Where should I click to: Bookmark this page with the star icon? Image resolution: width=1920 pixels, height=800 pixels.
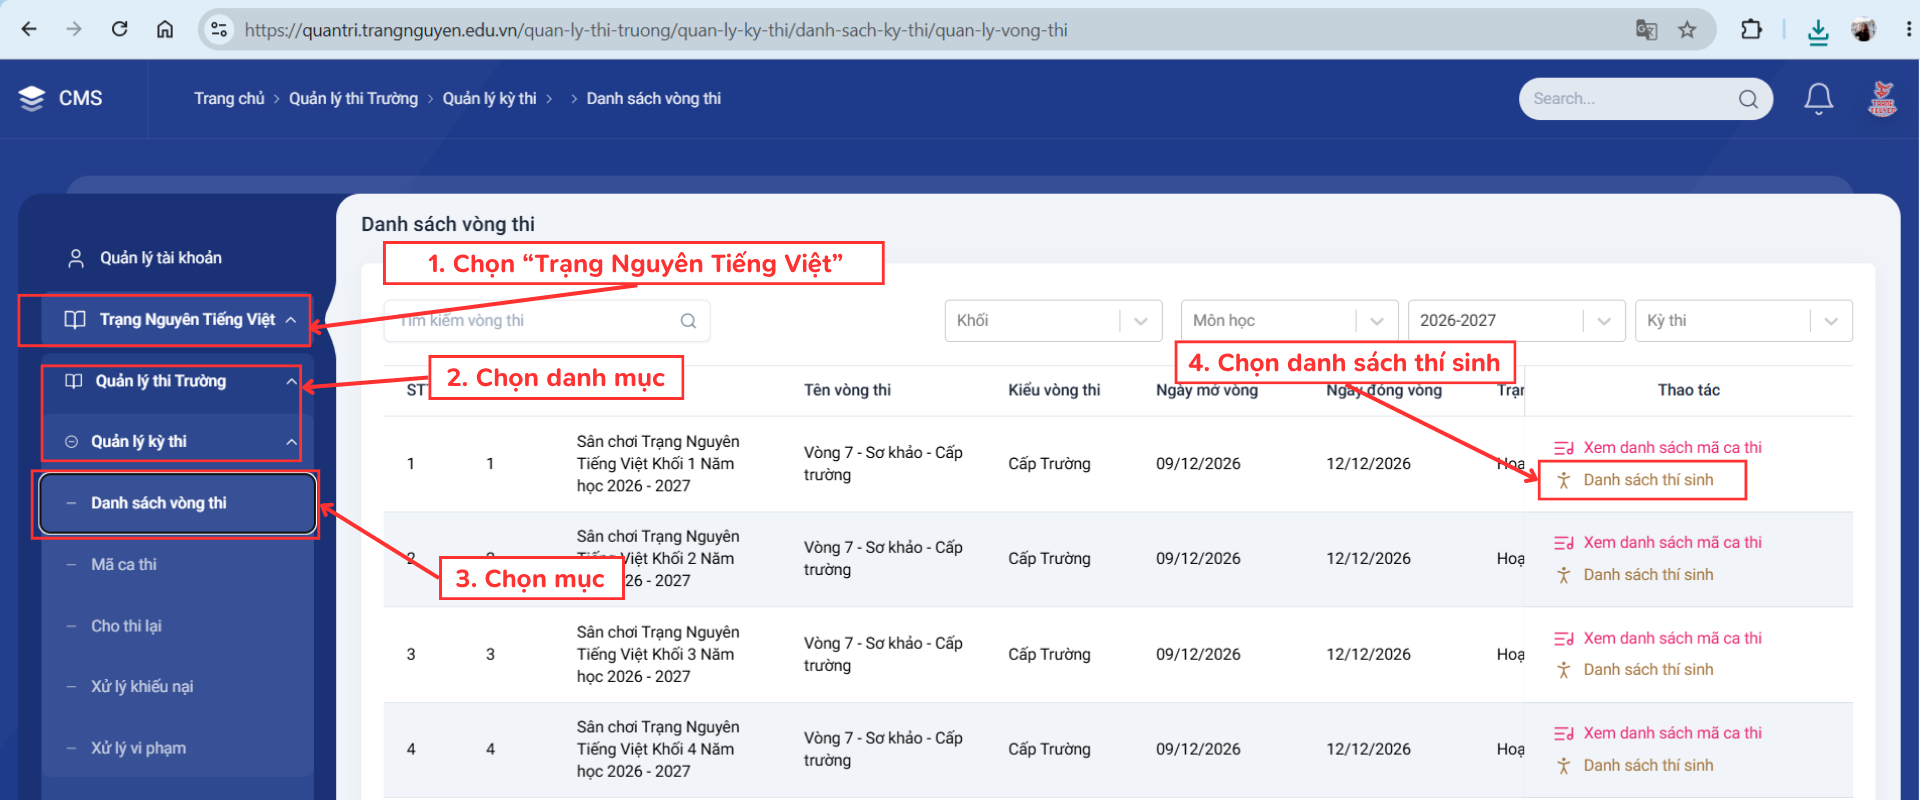click(x=1688, y=30)
